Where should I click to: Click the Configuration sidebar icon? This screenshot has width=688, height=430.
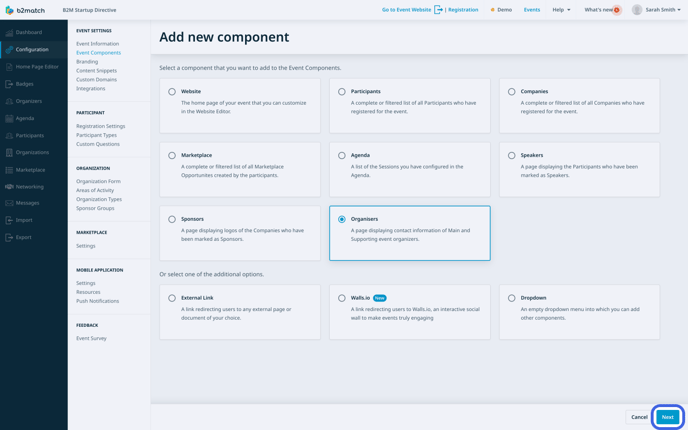click(x=9, y=50)
